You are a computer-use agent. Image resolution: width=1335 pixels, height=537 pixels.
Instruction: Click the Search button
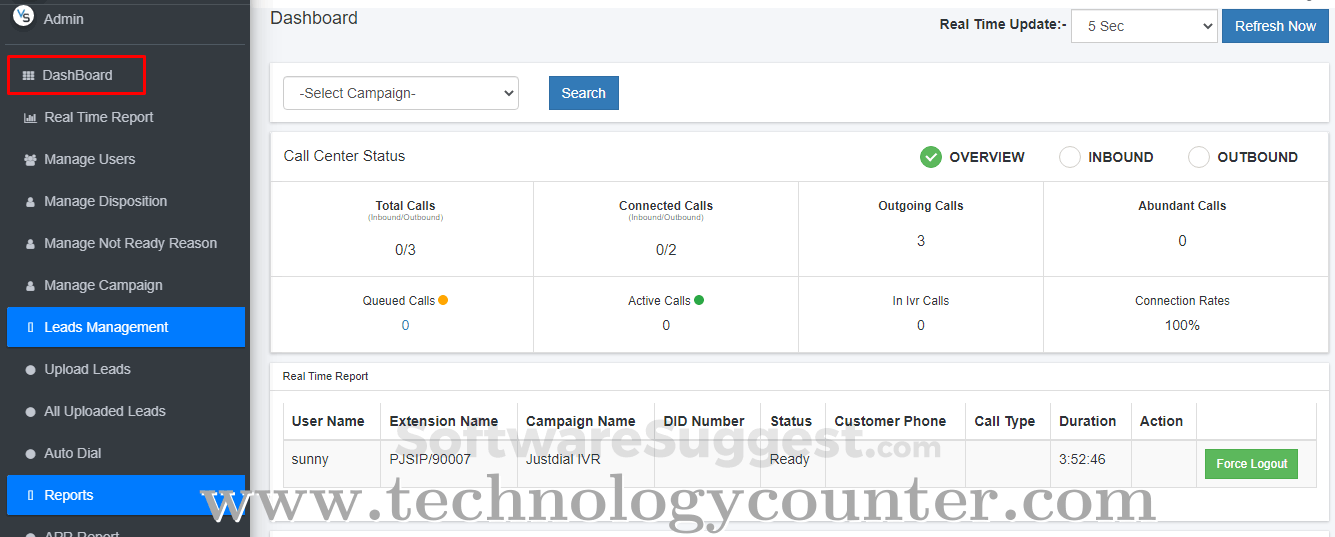(x=584, y=93)
